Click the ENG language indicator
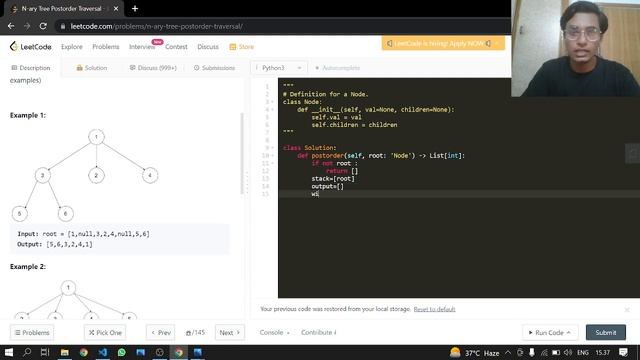 (x=583, y=353)
